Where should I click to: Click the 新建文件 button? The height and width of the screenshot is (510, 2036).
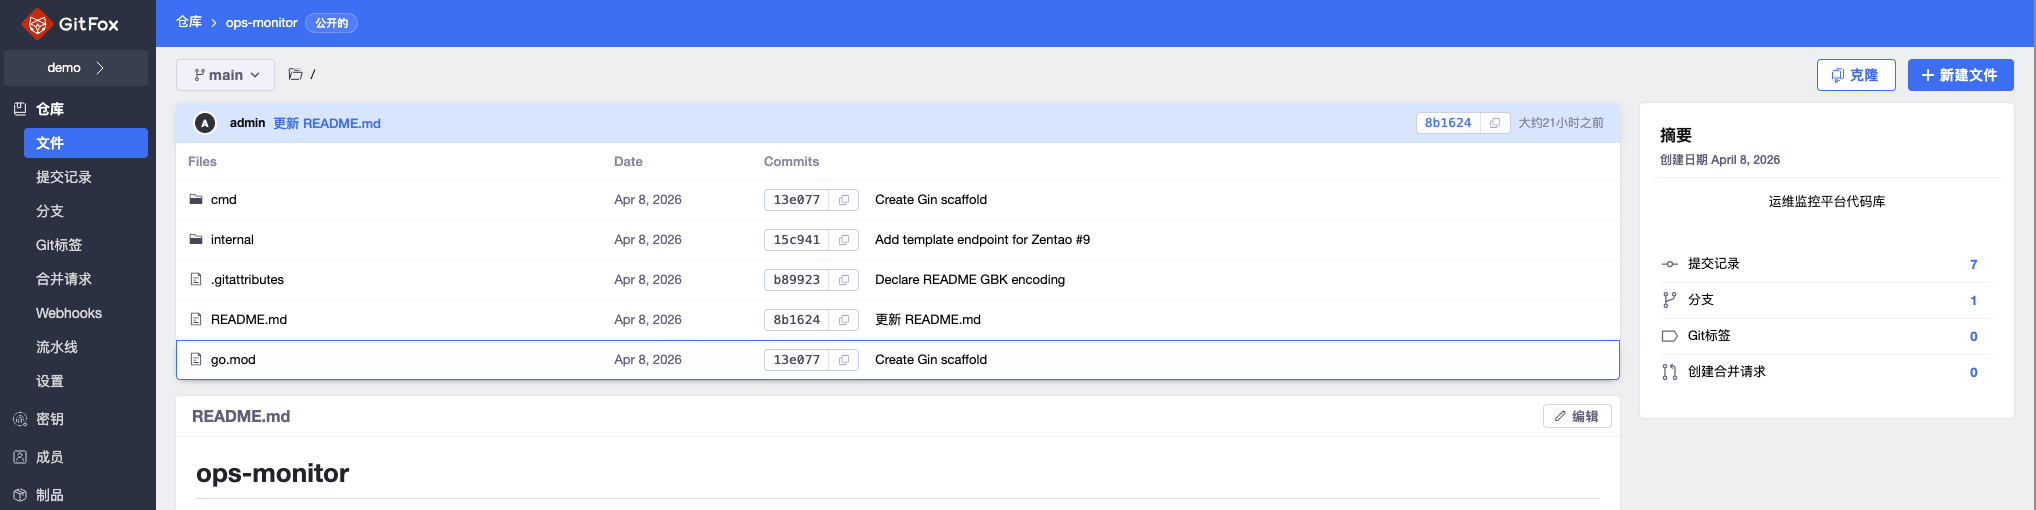pyautogui.click(x=1960, y=75)
